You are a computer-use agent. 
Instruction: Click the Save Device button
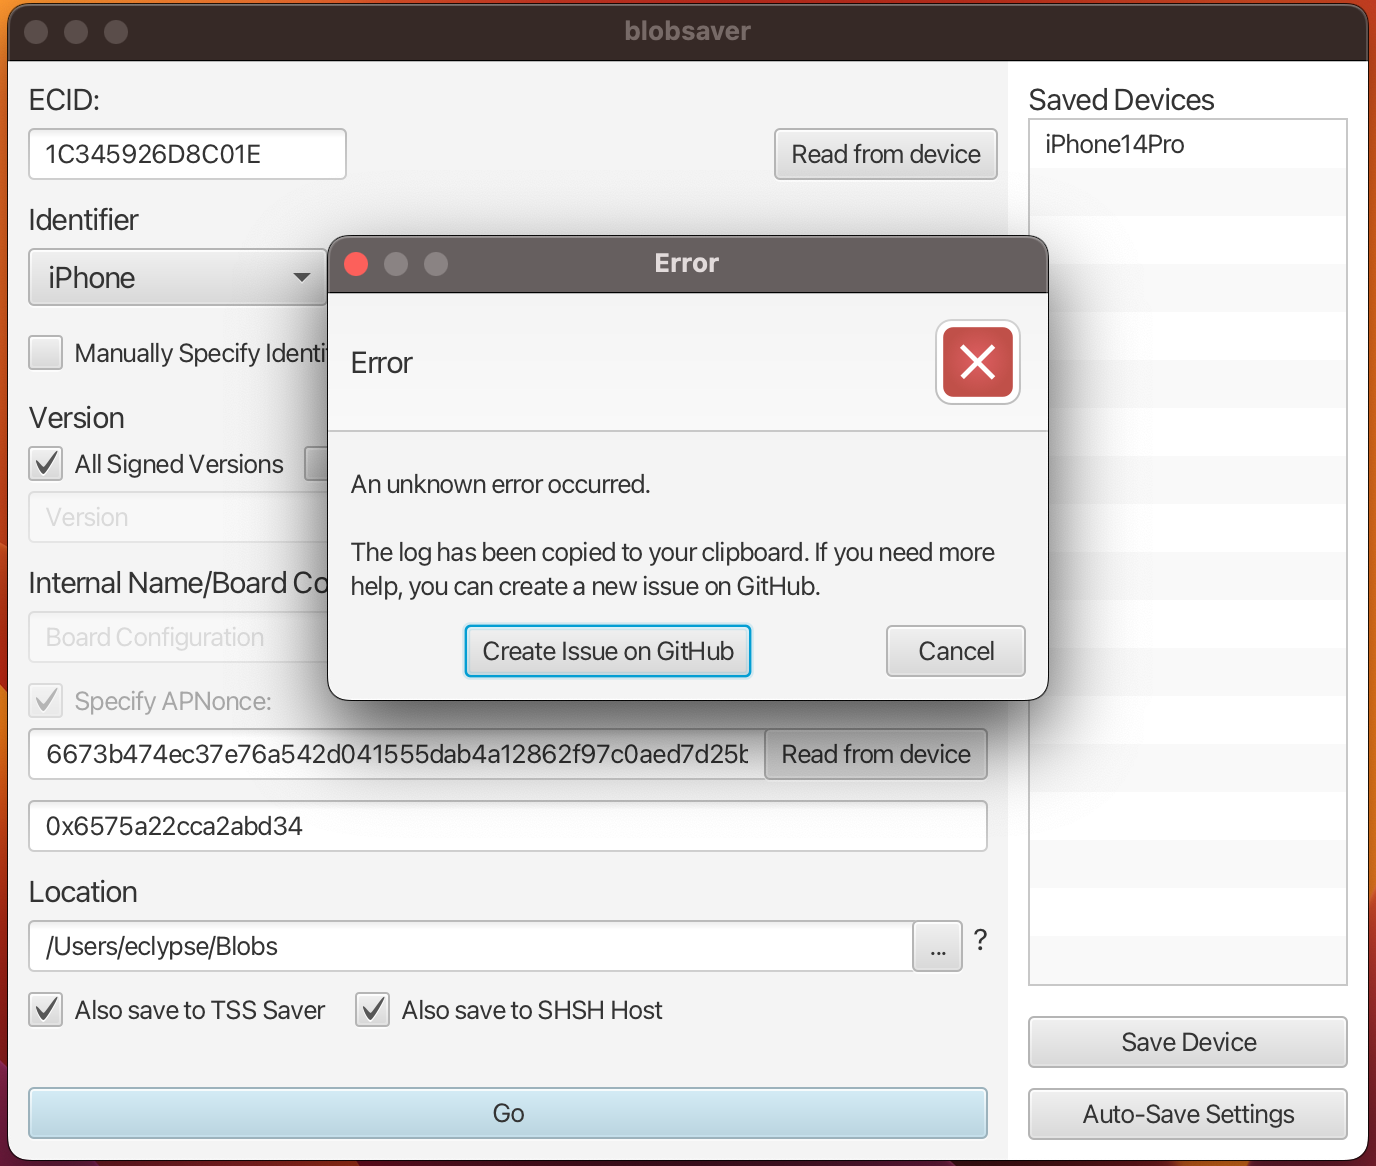pyautogui.click(x=1187, y=1042)
